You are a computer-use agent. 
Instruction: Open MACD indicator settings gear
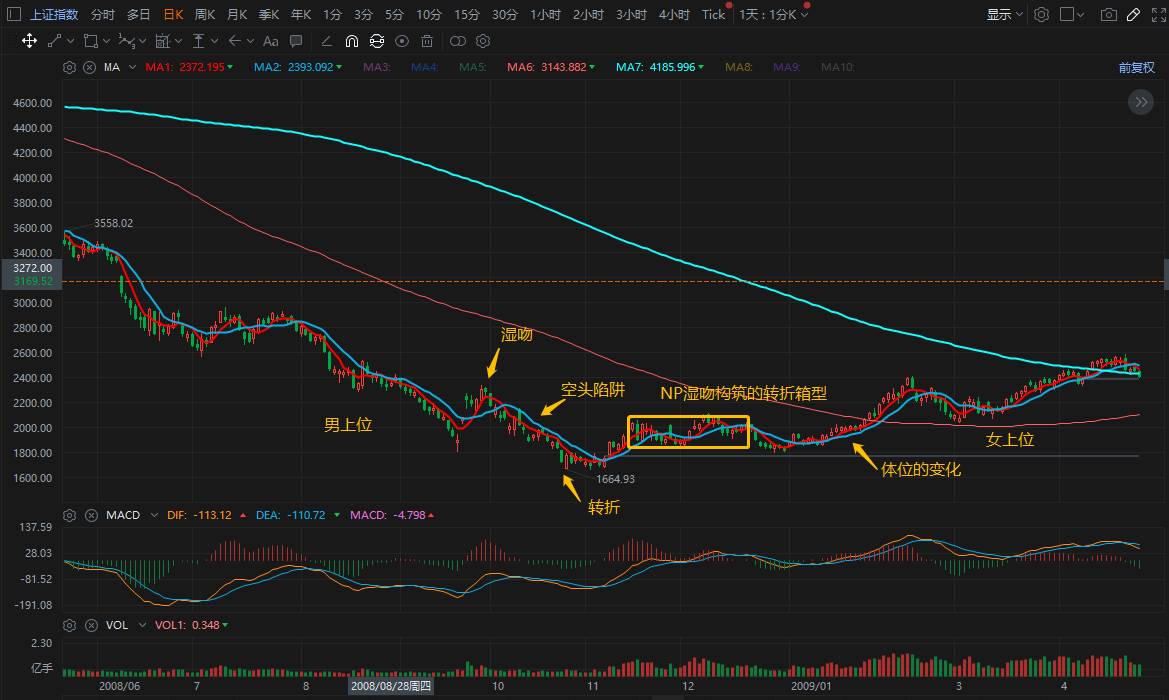click(x=70, y=515)
